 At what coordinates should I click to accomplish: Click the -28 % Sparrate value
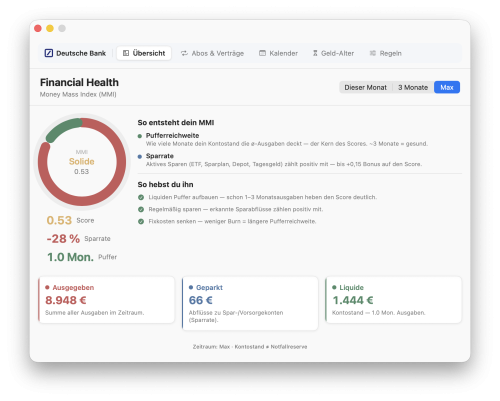[x=63, y=239]
